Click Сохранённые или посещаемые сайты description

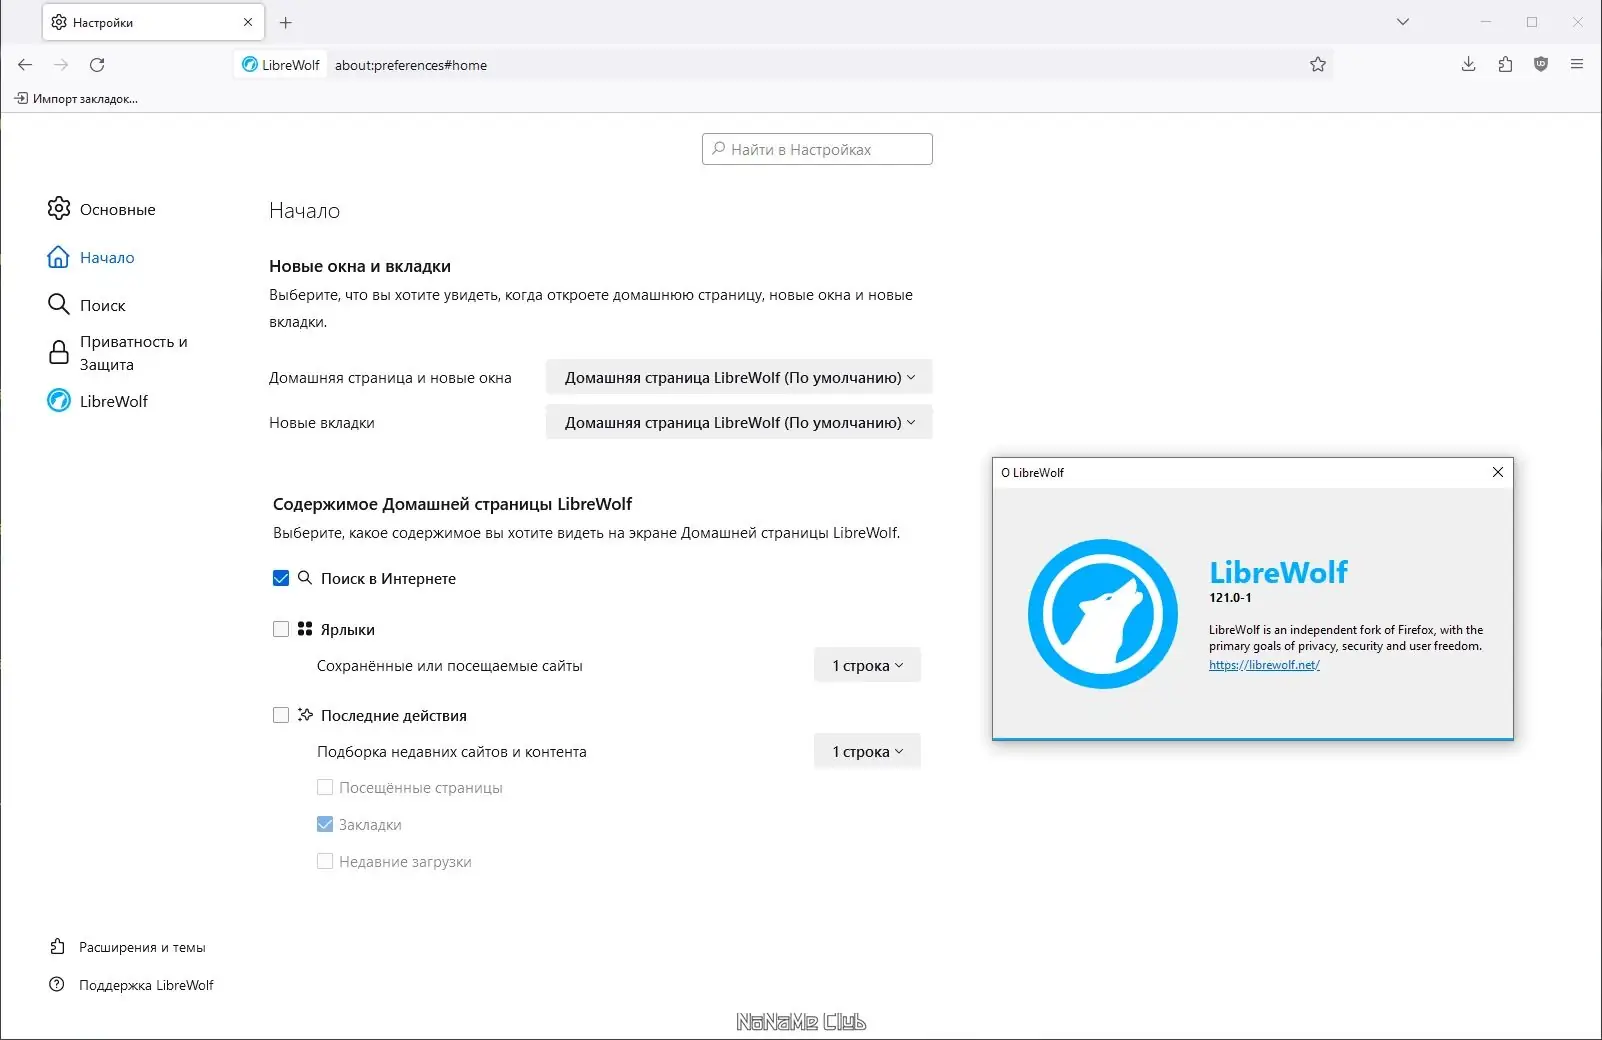coord(450,665)
